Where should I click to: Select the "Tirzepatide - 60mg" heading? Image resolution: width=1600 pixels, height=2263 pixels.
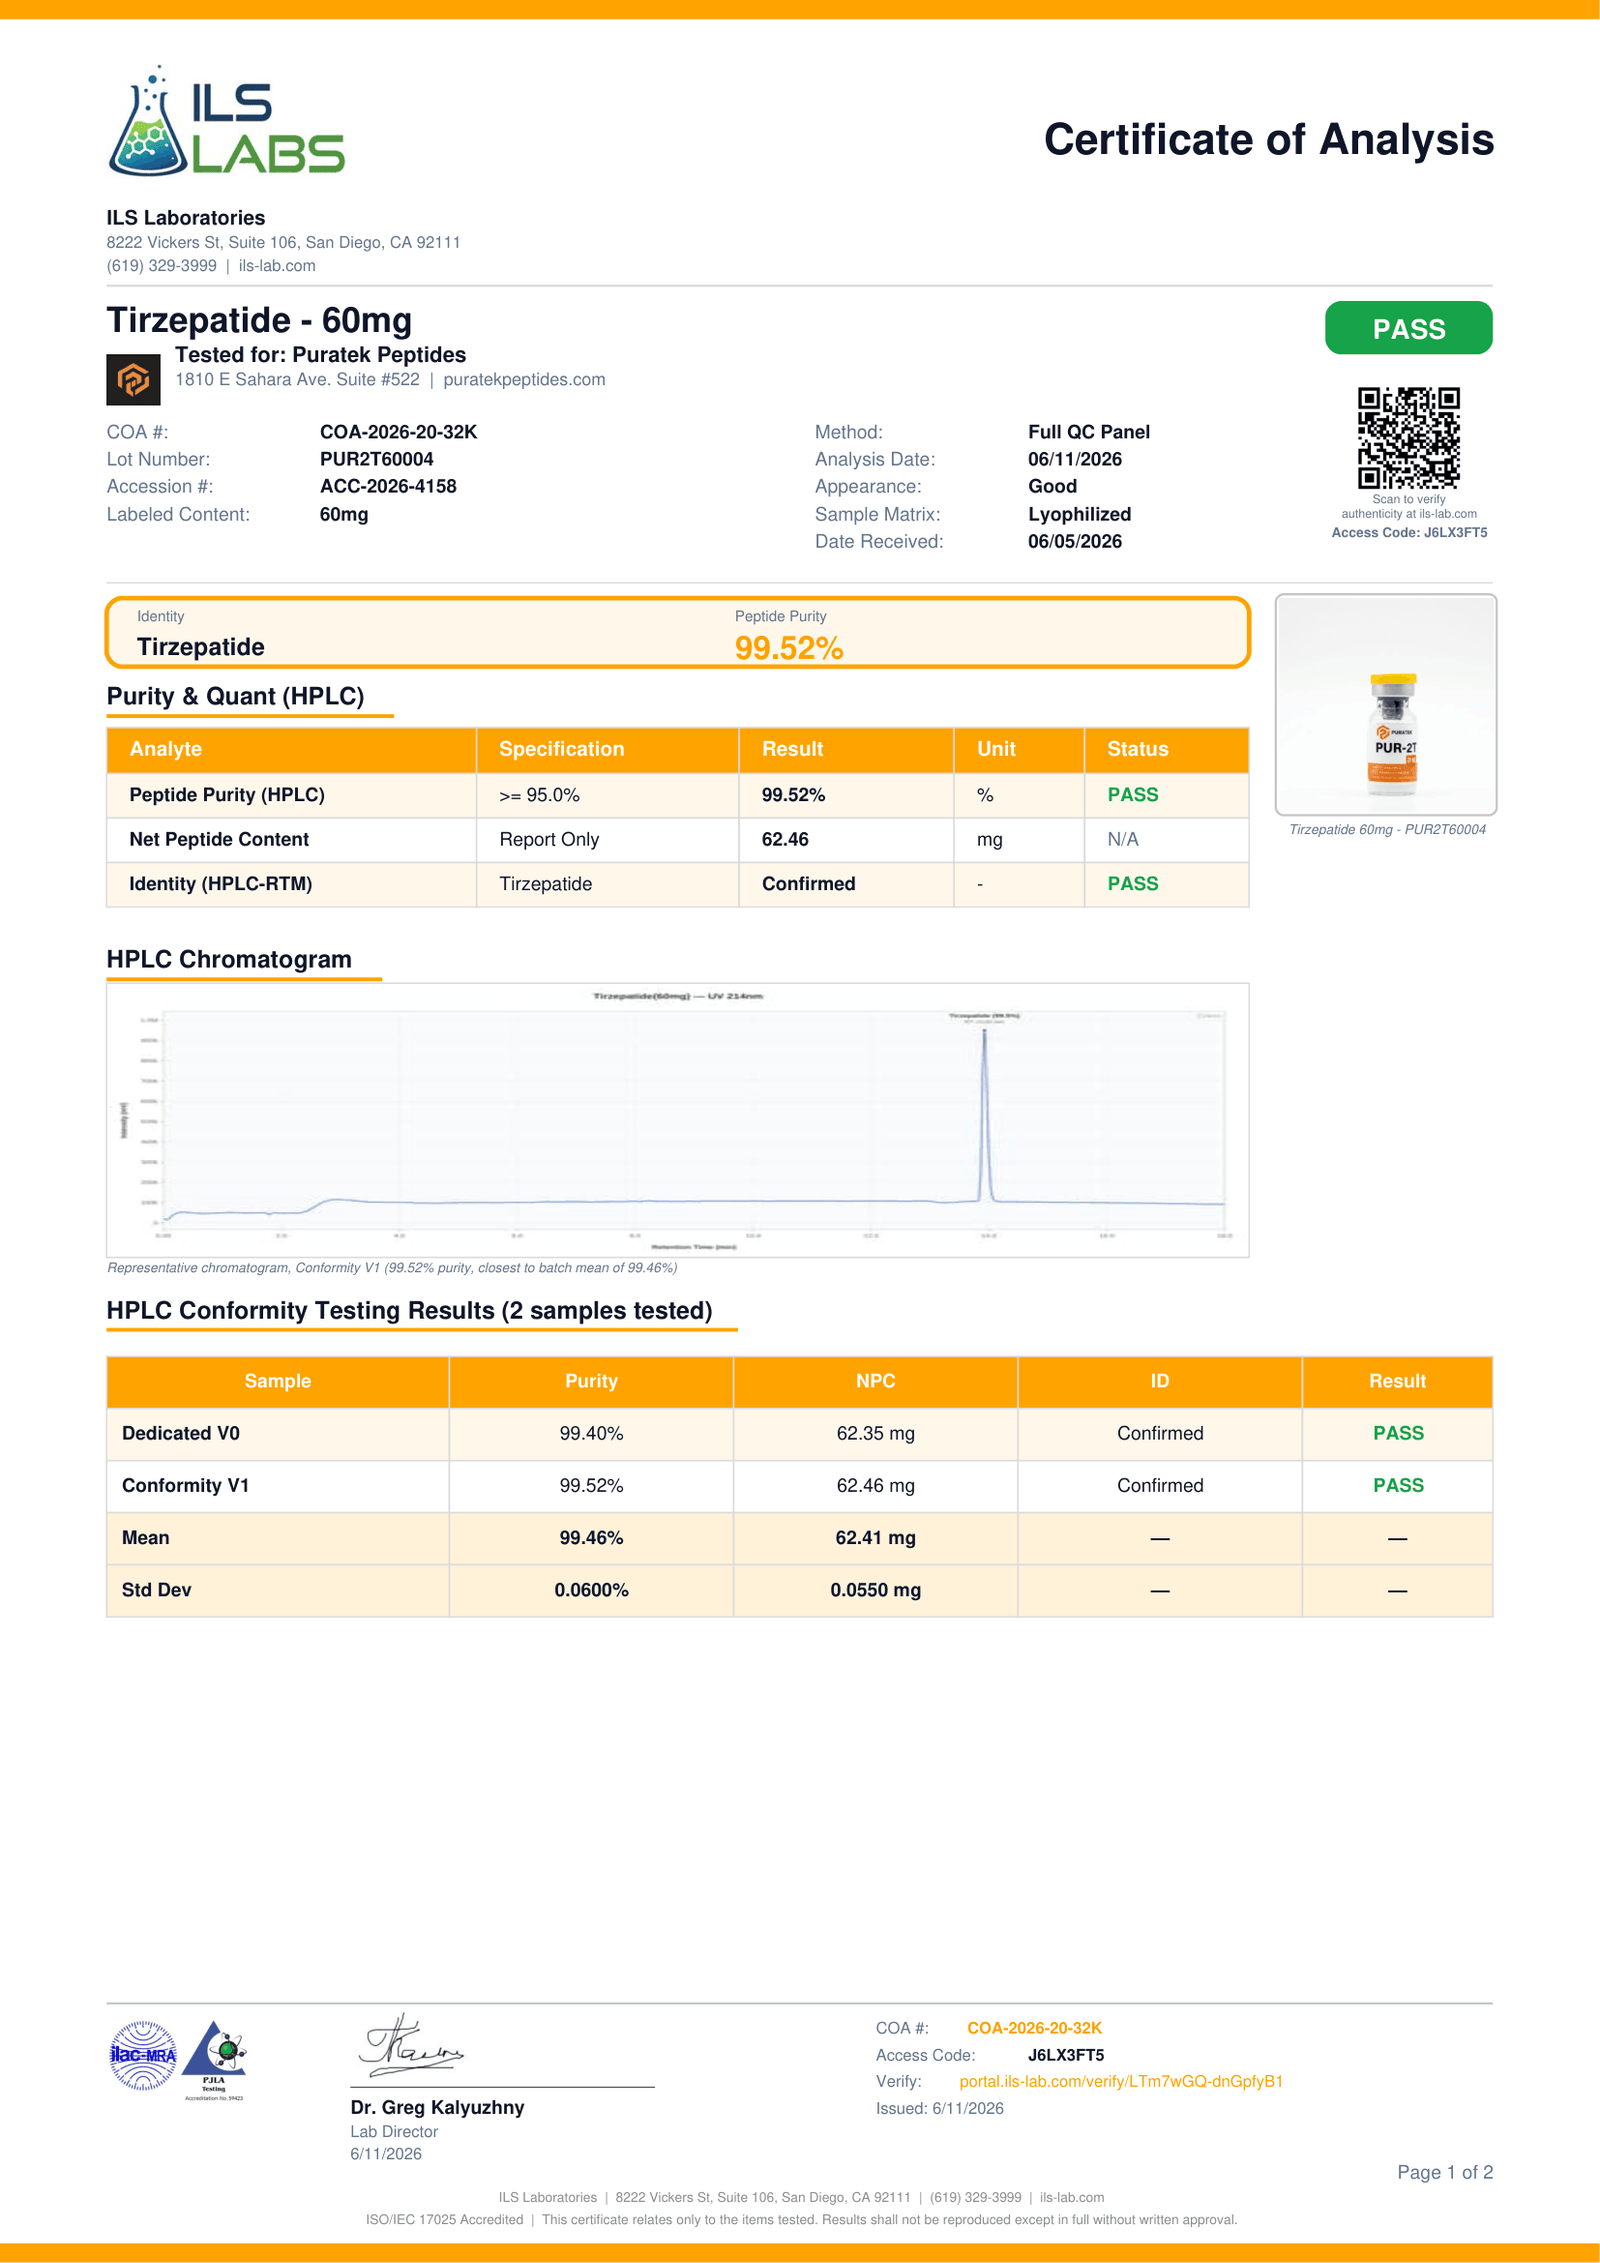coord(259,320)
